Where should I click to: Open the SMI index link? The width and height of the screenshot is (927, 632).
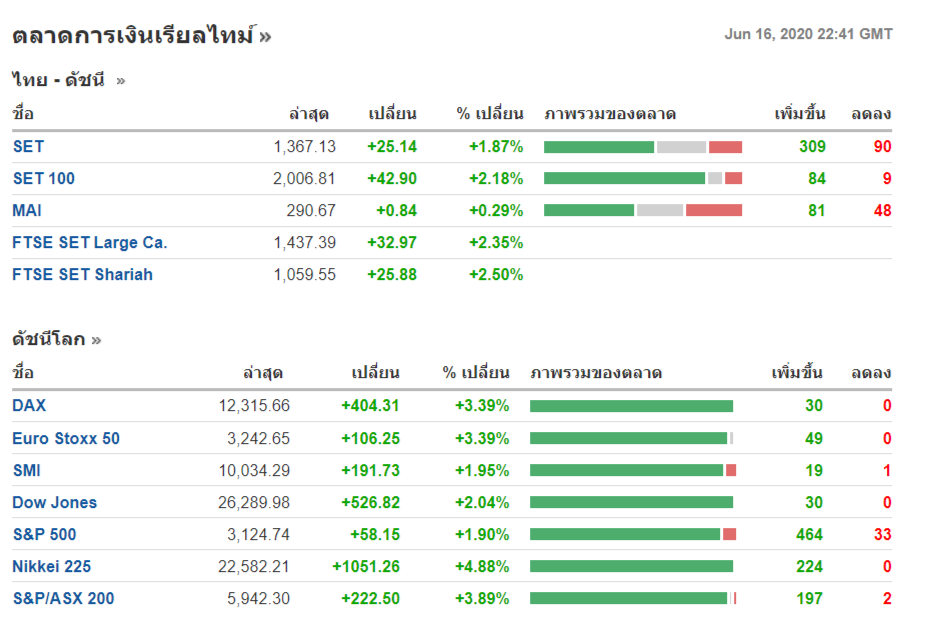(26, 470)
